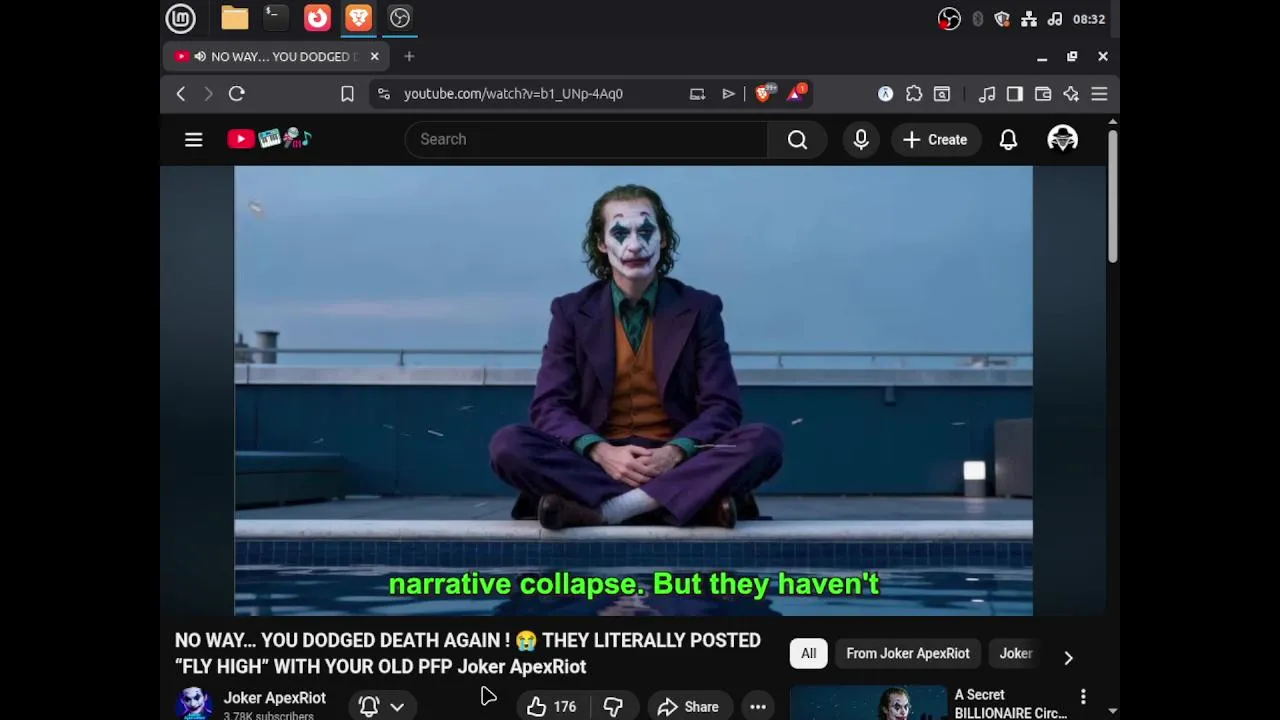Click the video player to pause
1280x720 pixels.
click(x=633, y=391)
